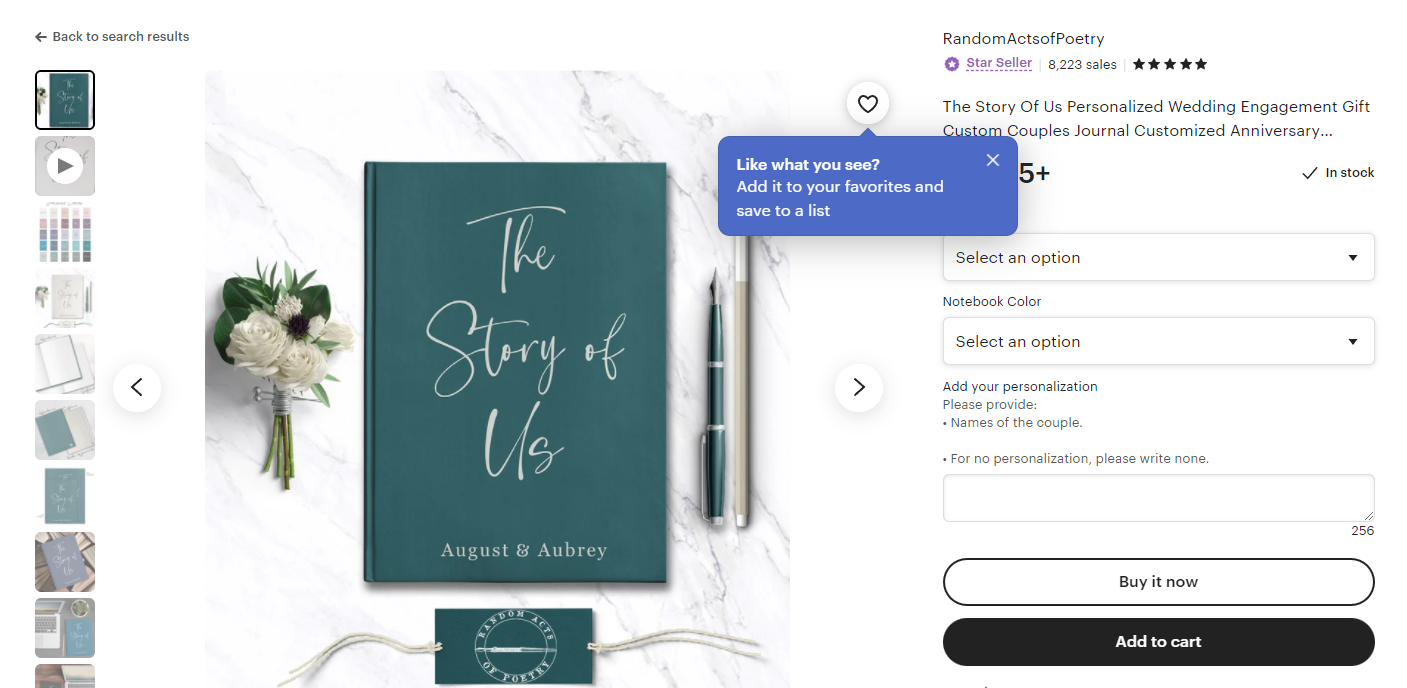Screen dimensions: 1407x688
Task: Add the journal to cart
Action: [x=1158, y=642]
